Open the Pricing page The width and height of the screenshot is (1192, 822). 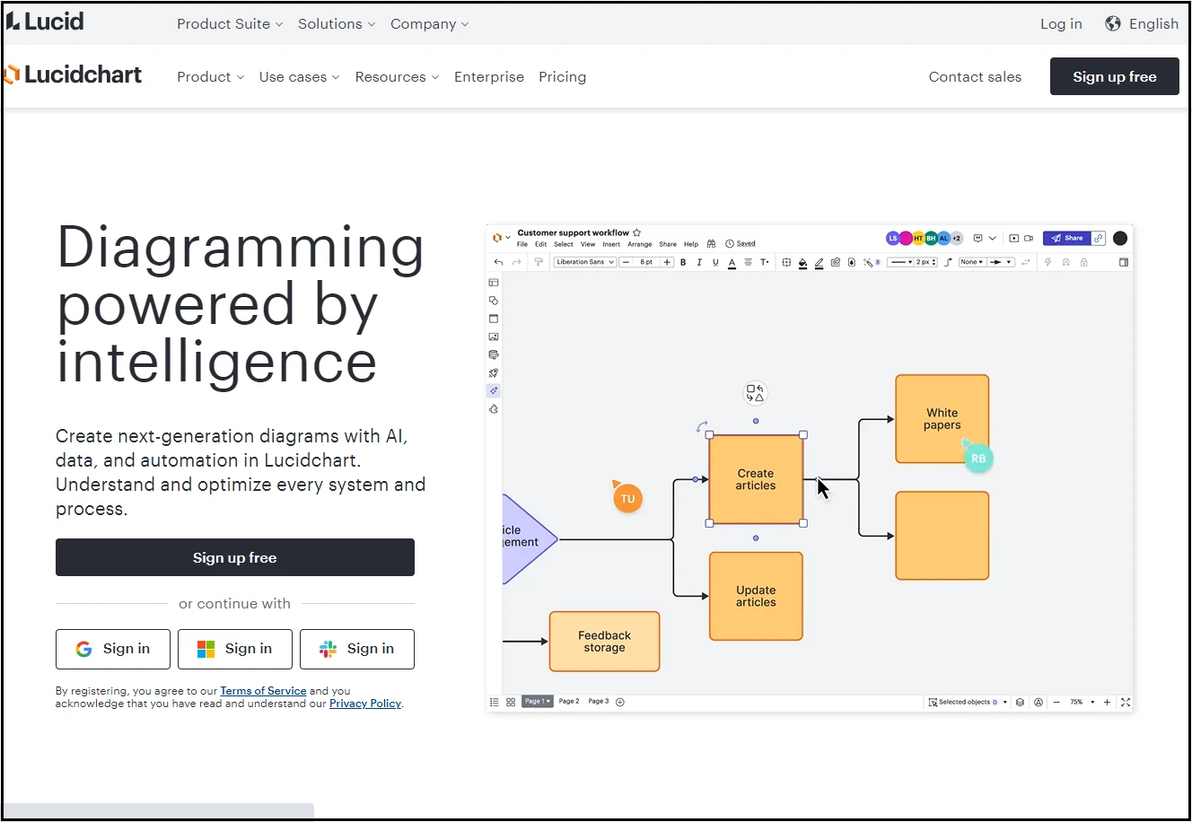(x=563, y=77)
